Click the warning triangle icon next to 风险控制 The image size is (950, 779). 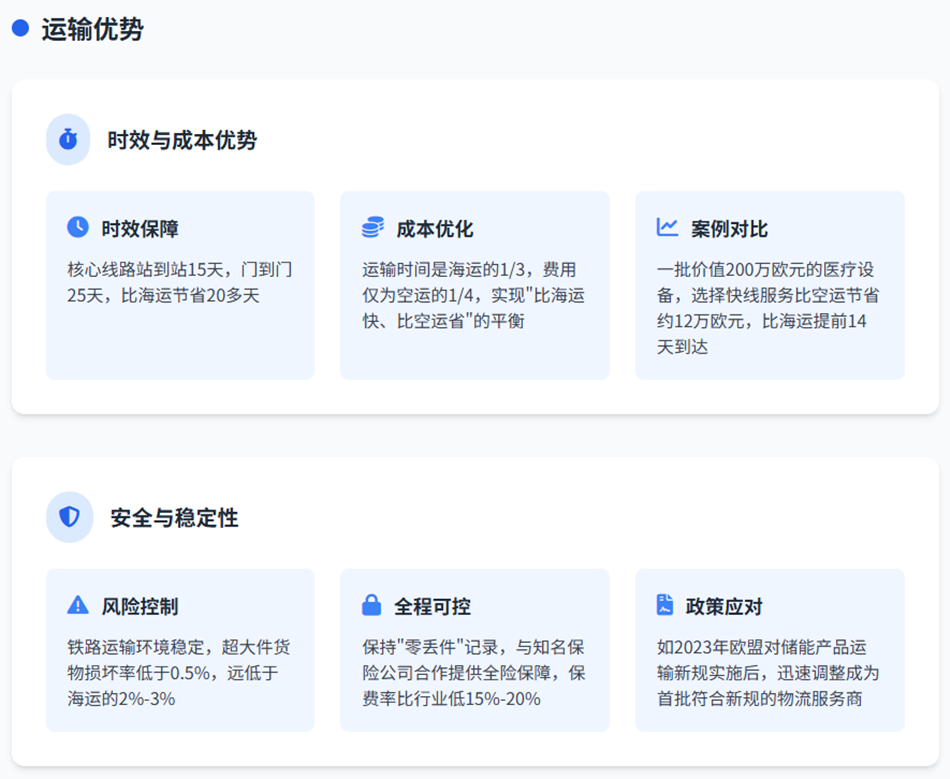coord(78,605)
